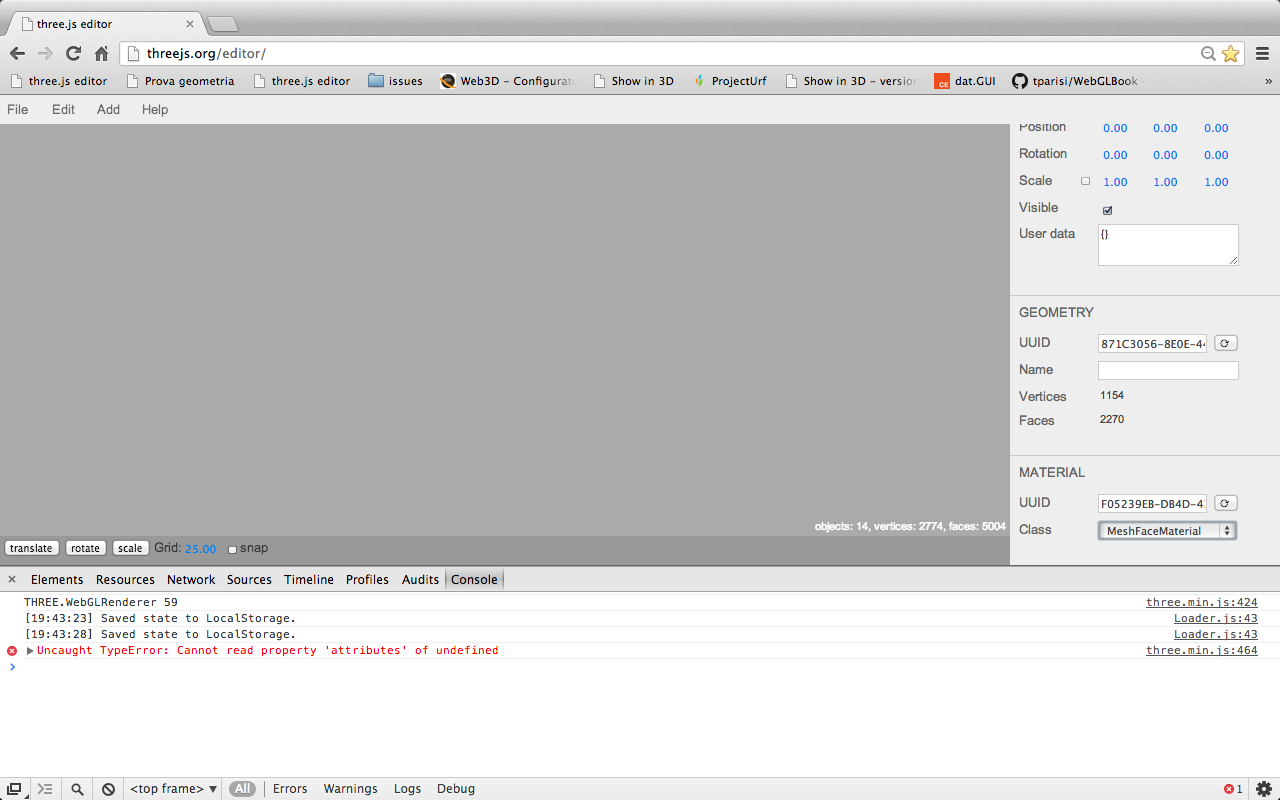
Task: Switch to the Sources tab
Action: pos(249,579)
